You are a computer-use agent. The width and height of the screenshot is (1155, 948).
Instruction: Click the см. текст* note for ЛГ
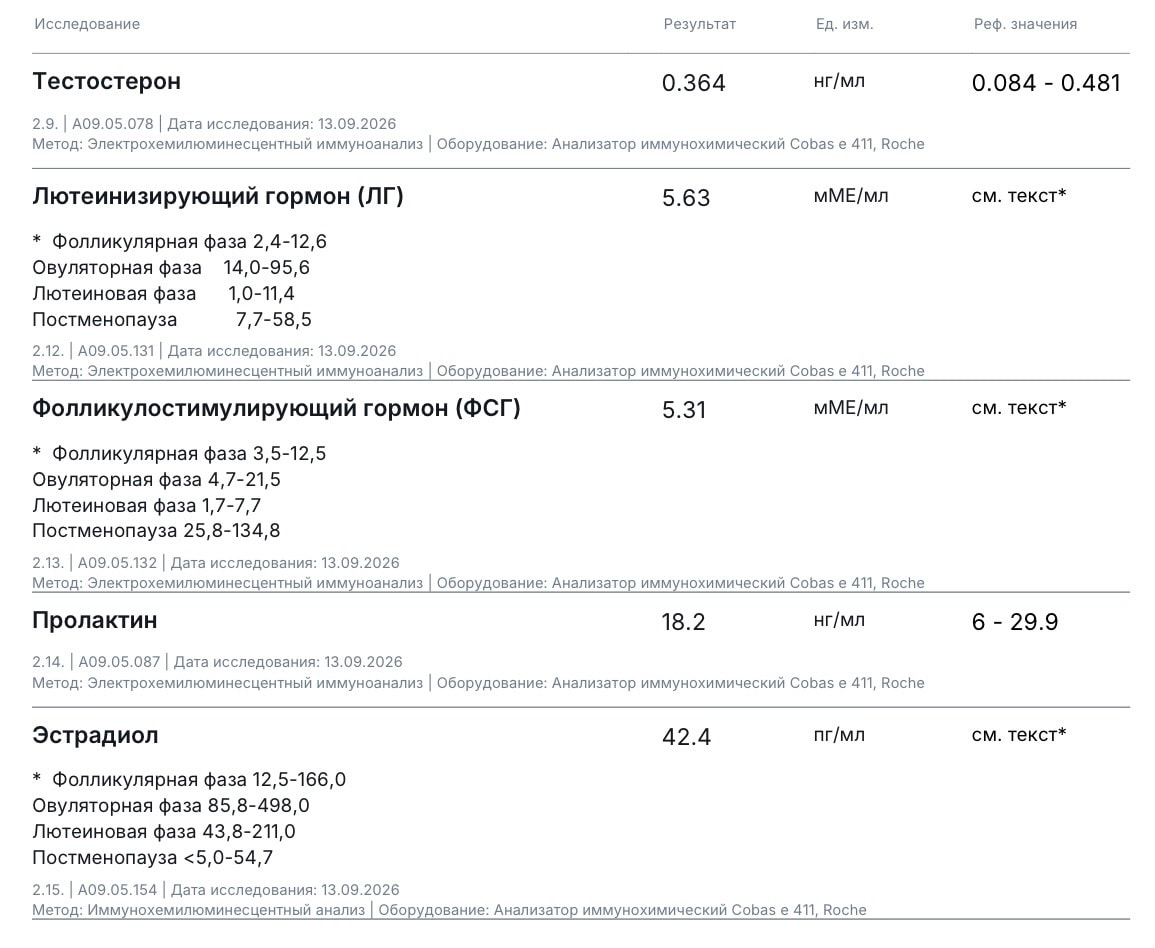1019,195
